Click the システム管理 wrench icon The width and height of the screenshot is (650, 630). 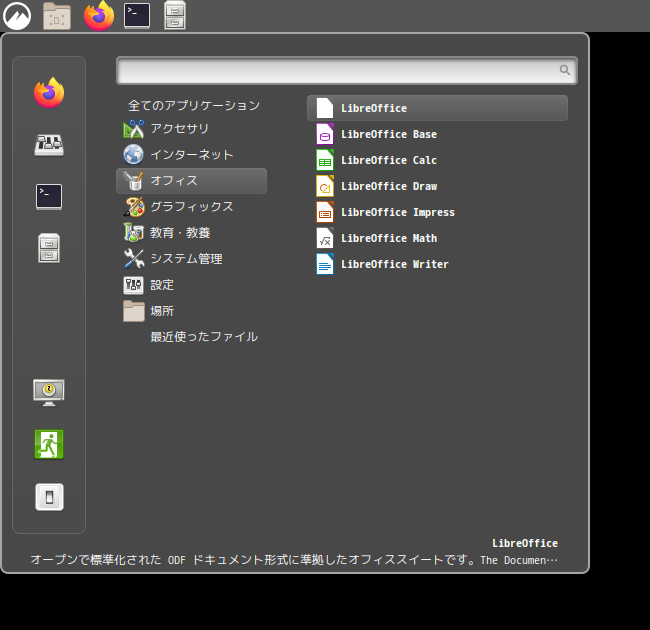pyautogui.click(x=134, y=259)
